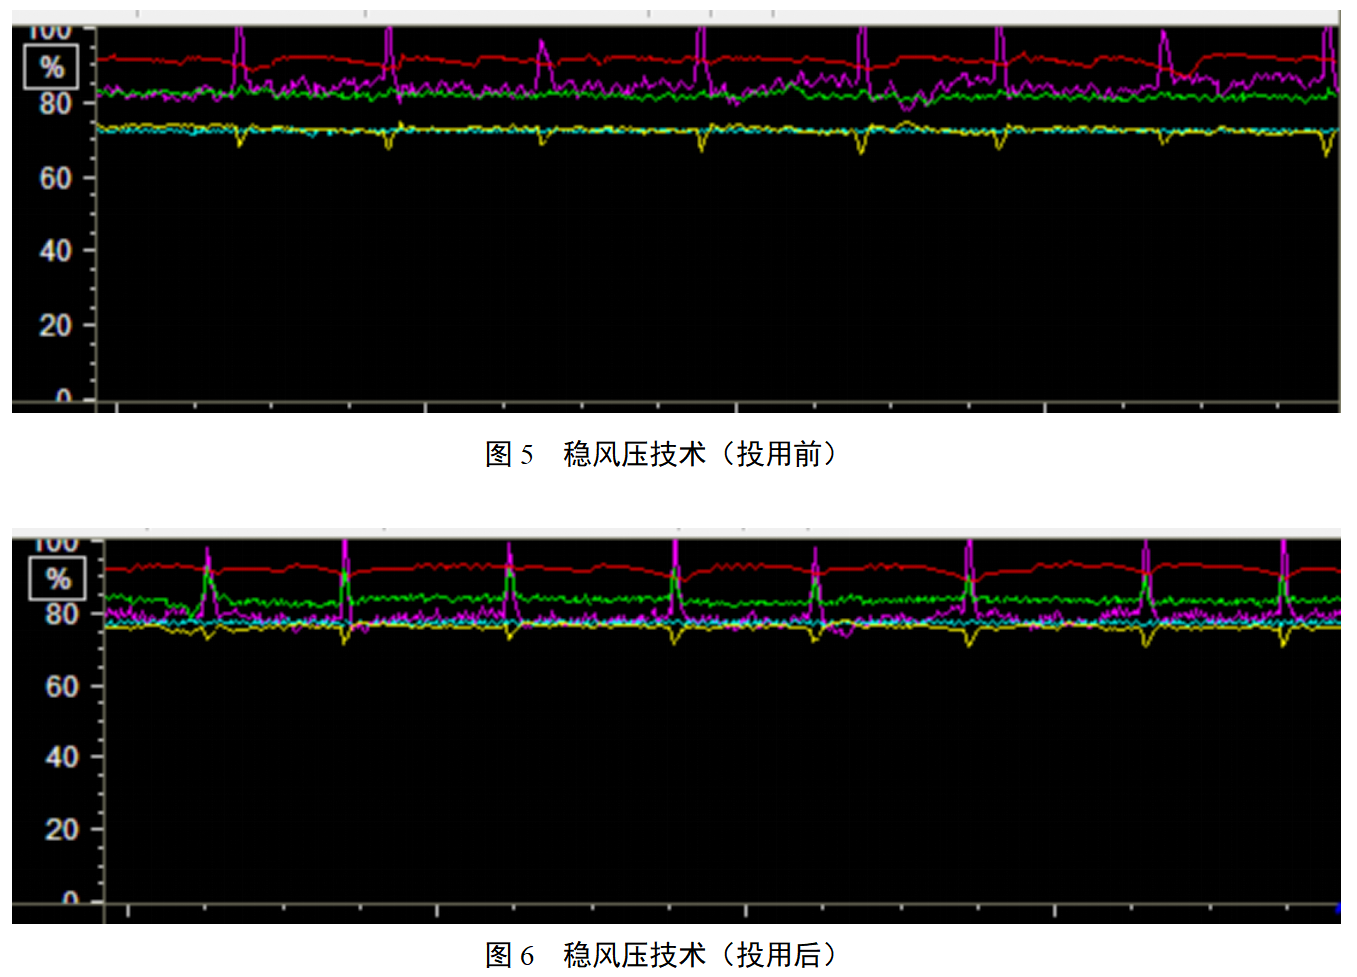
Task: Select the 40 axis label in the bottom chart
Action: pyautogui.click(x=61, y=757)
